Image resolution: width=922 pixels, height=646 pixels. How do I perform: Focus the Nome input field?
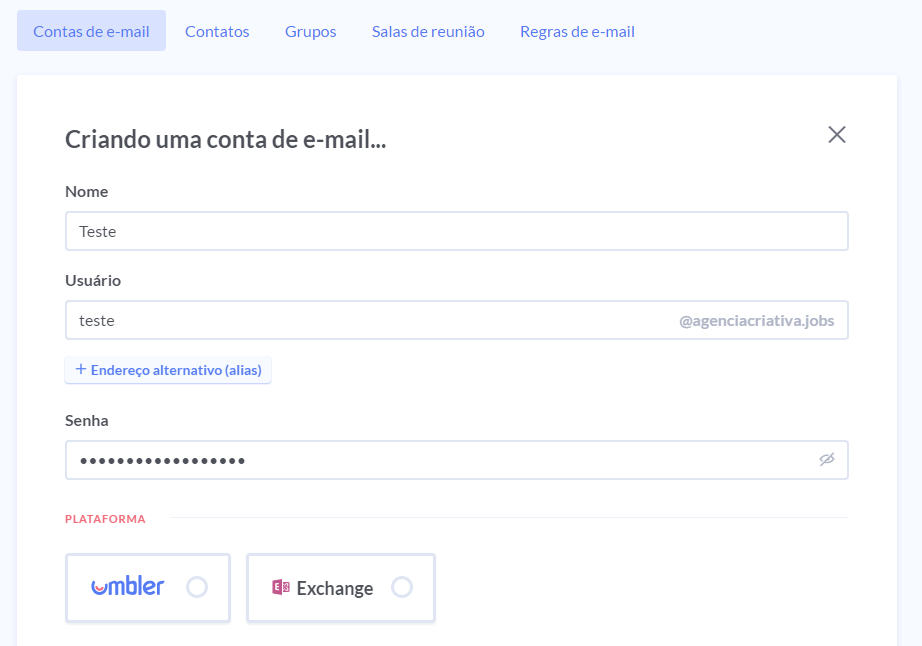pyautogui.click(x=456, y=231)
